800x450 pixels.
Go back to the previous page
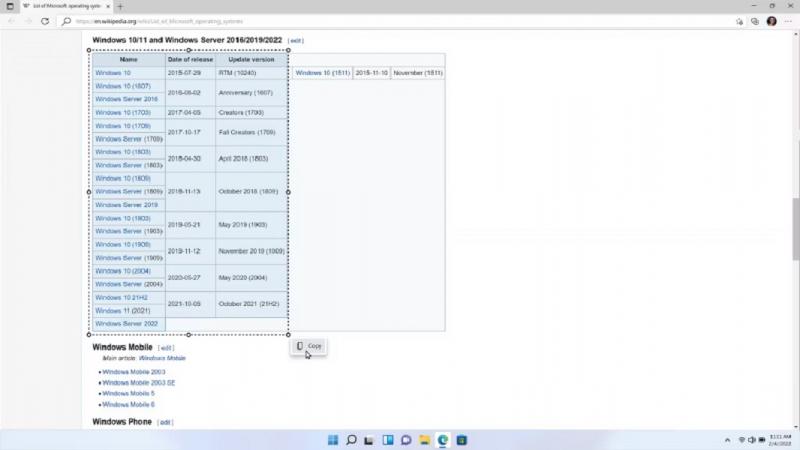[11, 21]
